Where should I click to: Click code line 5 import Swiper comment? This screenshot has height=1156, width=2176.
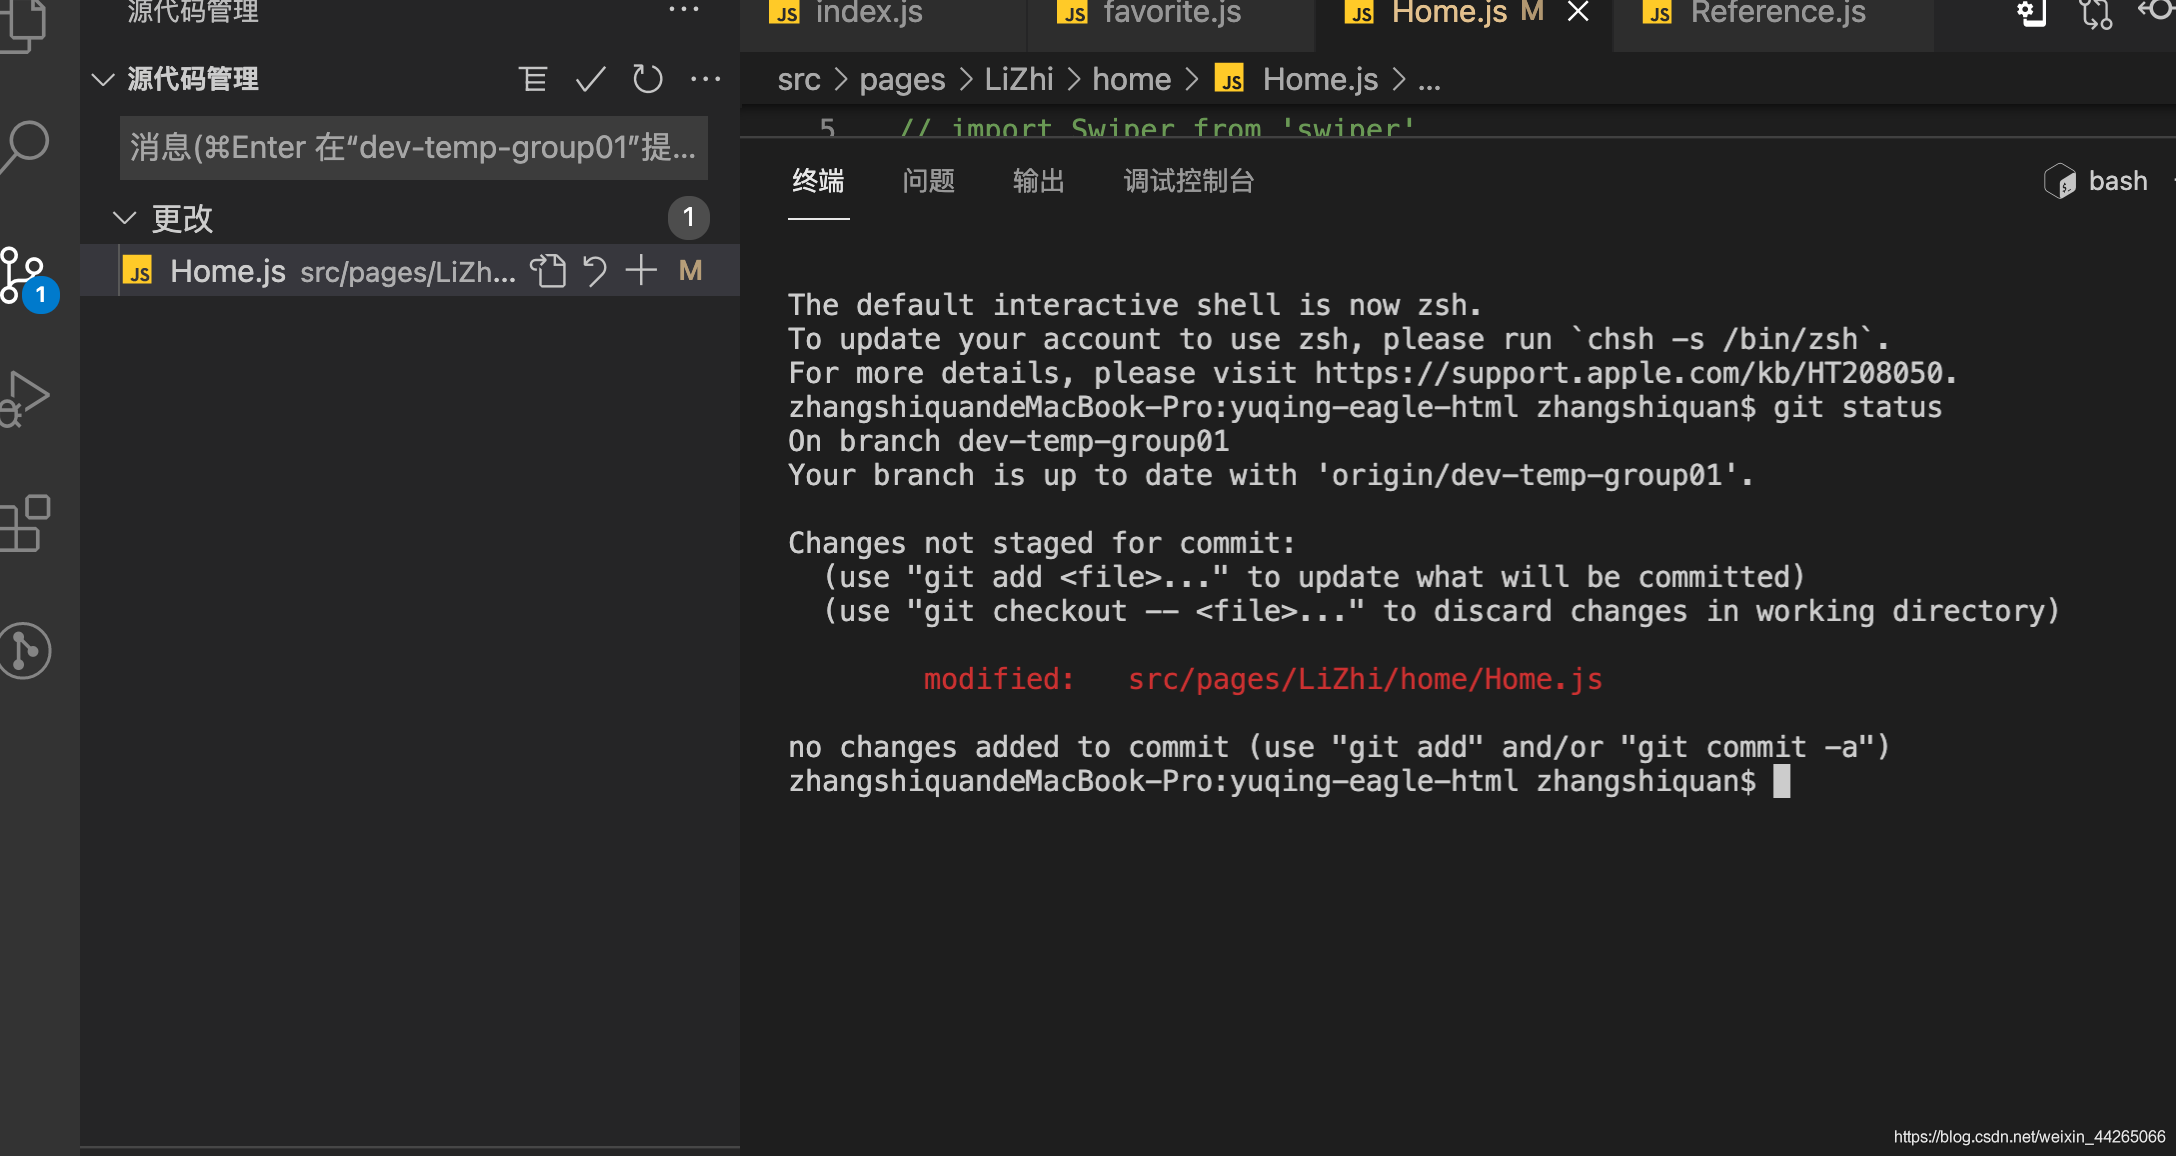click(1157, 128)
